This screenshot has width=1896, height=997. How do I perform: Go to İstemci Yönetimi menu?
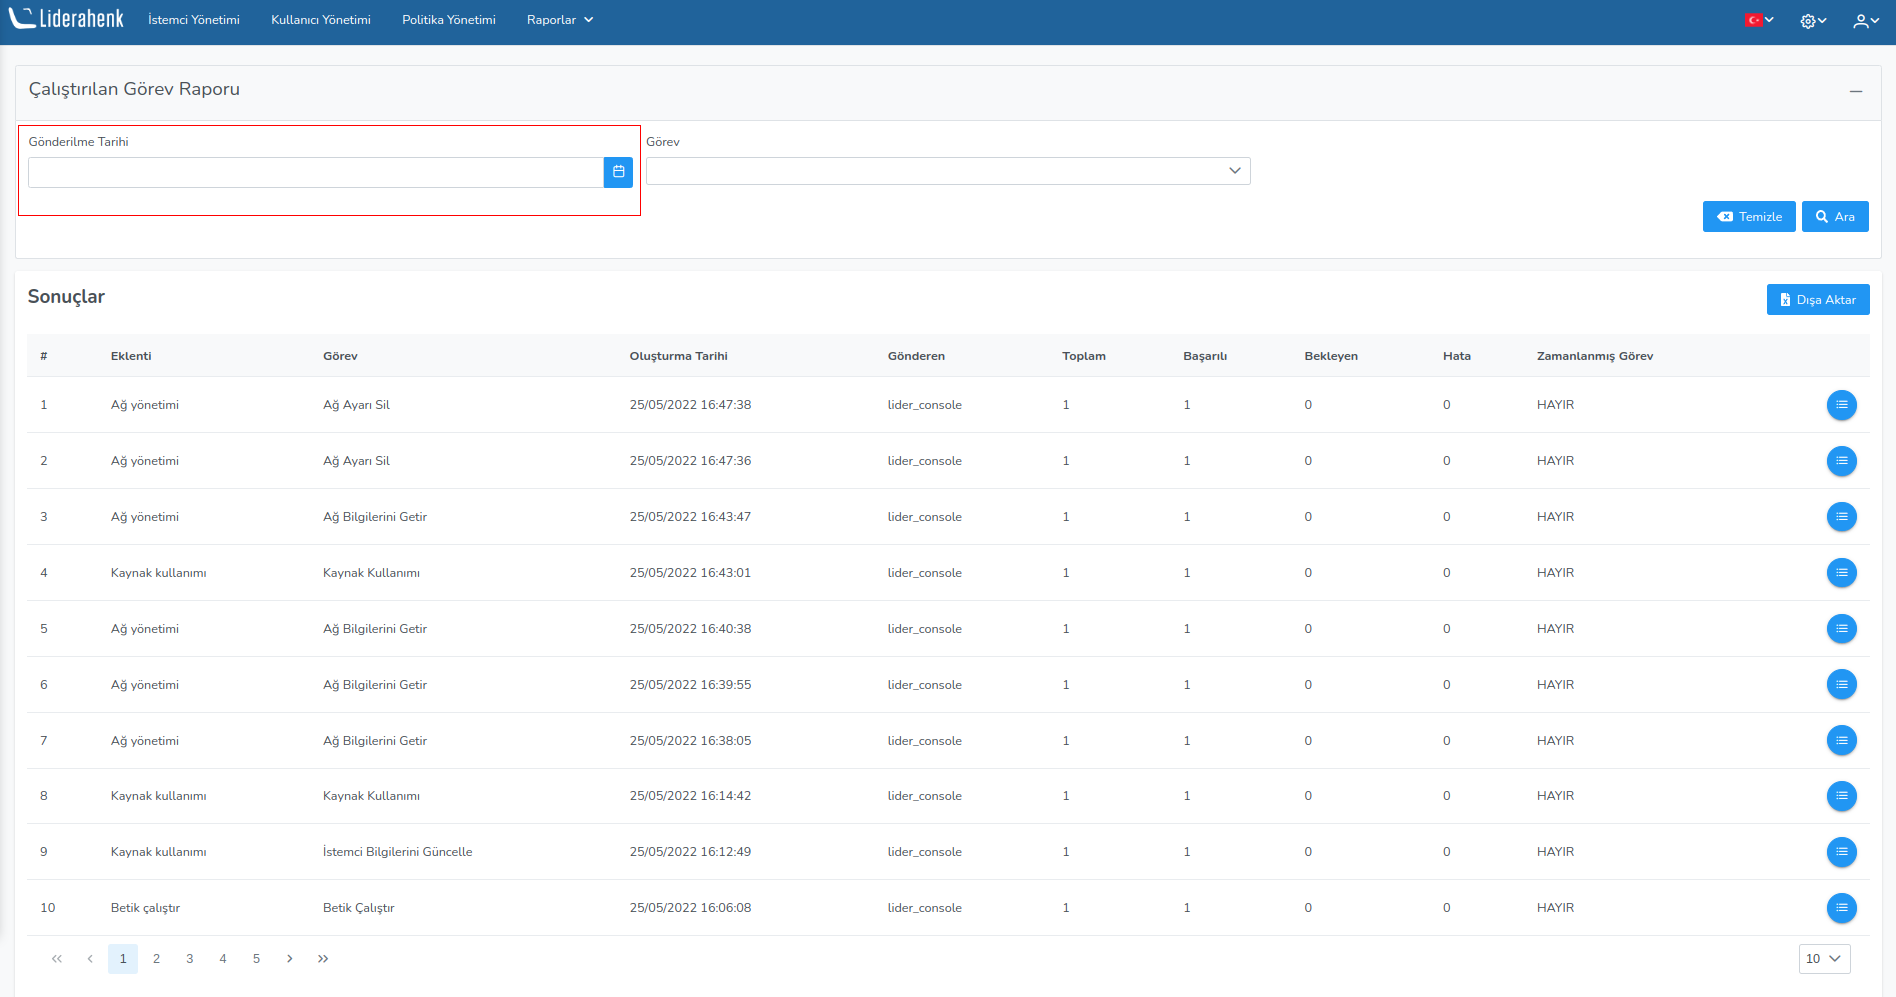pyautogui.click(x=194, y=20)
